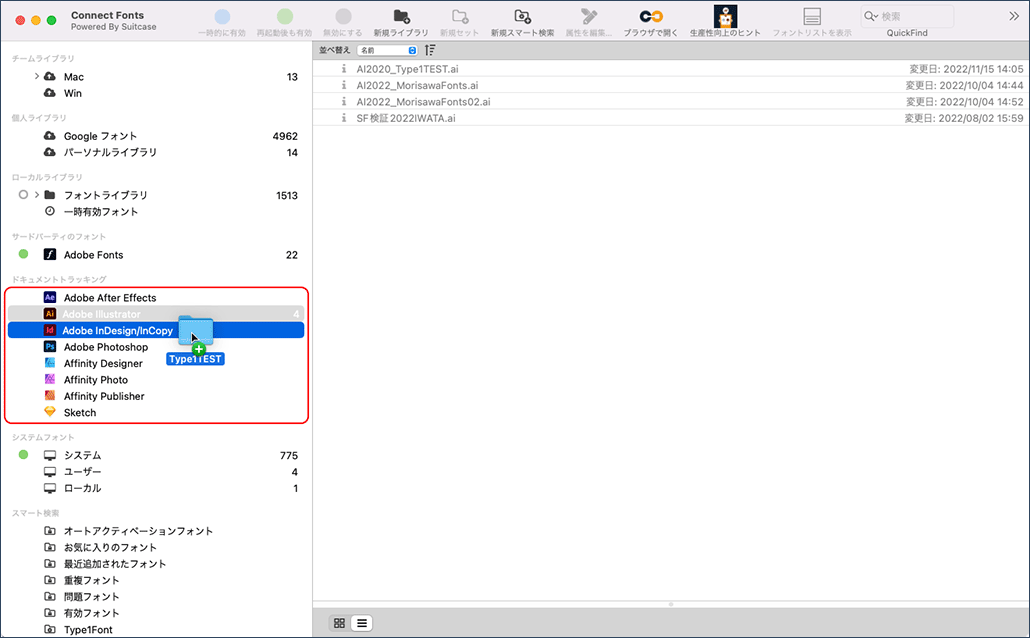Show the 生産性向上のヒント robot tips
This screenshot has width=1030, height=638.
point(725,16)
